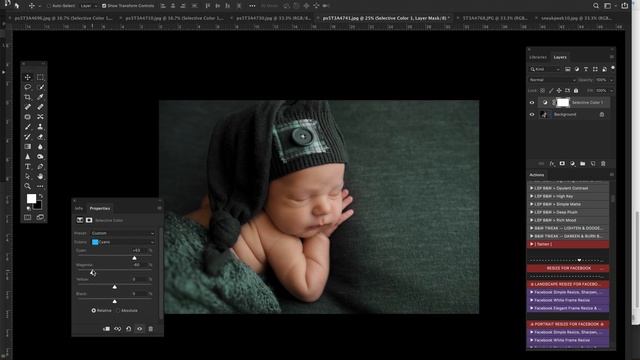
Task: Open the search icon in top bar
Action: [x=596, y=6]
